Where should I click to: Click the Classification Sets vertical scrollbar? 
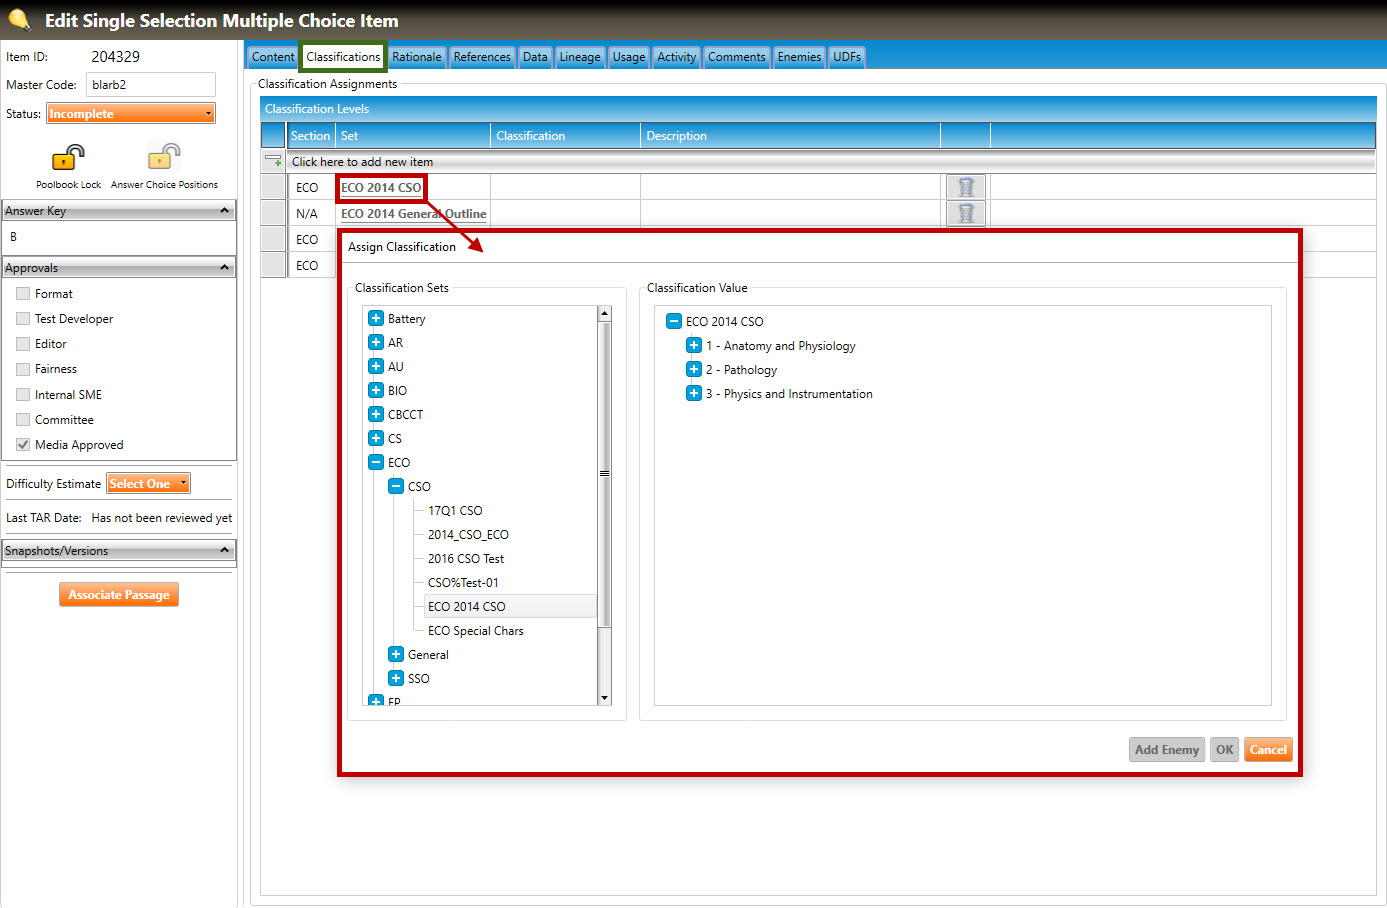tap(604, 500)
